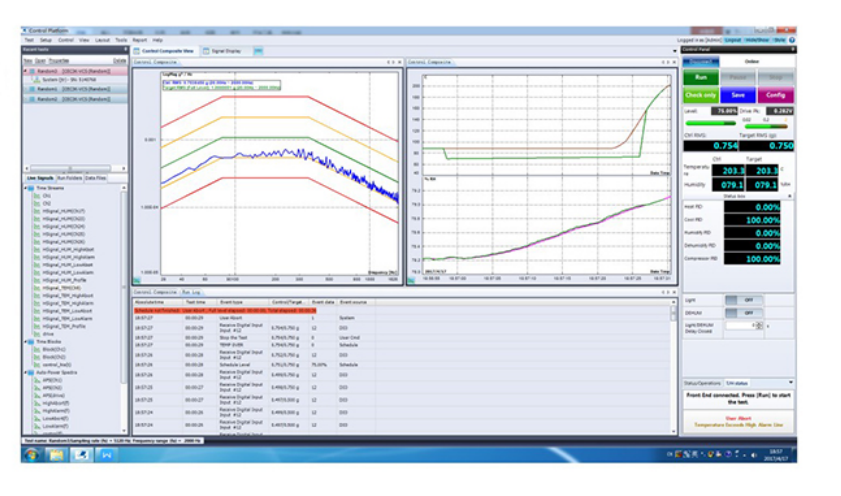The image size is (841, 496).
Task: Open the Status/Operations panel dropdown arrow
Action: [x=791, y=383]
